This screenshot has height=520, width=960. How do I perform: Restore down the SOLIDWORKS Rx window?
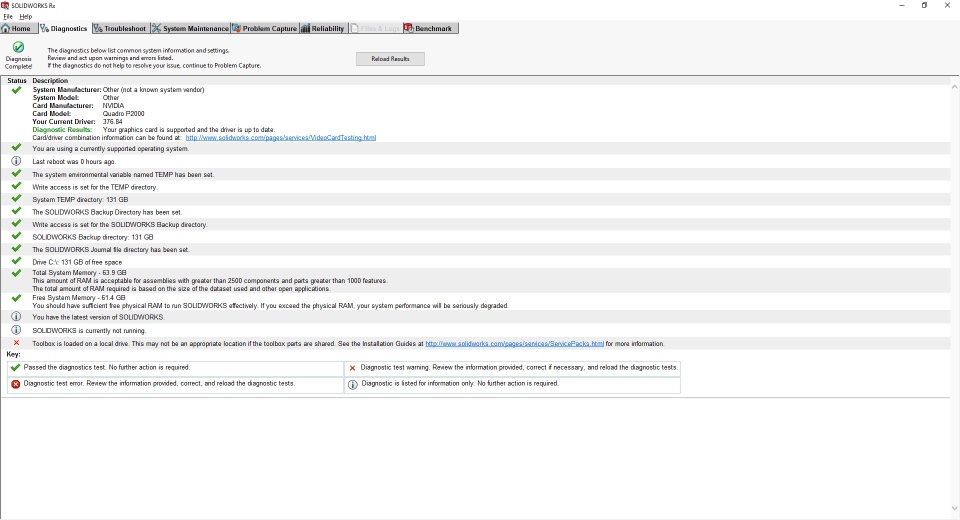[x=924, y=6]
